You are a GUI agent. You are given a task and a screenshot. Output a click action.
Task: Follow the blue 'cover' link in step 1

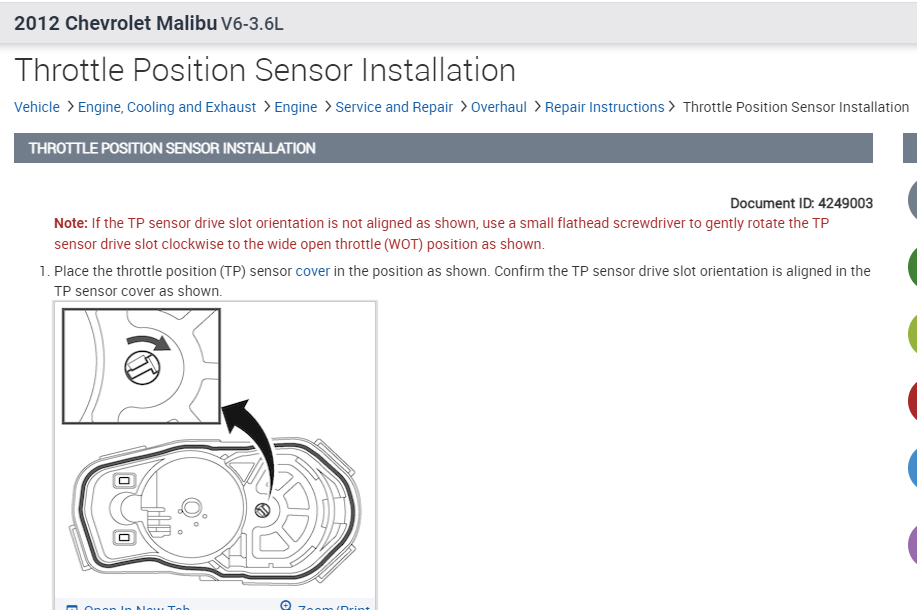click(x=313, y=271)
